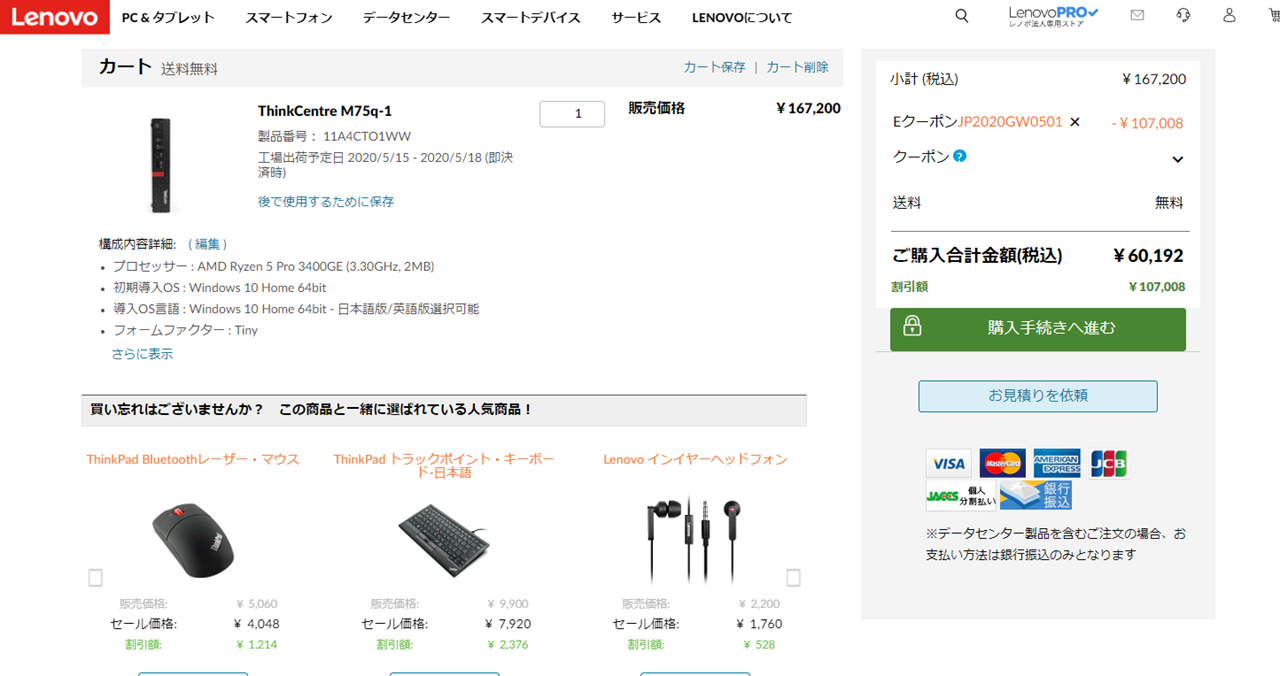Expand configuration details via さらに表示
The height and width of the screenshot is (676, 1280).
tap(142, 354)
